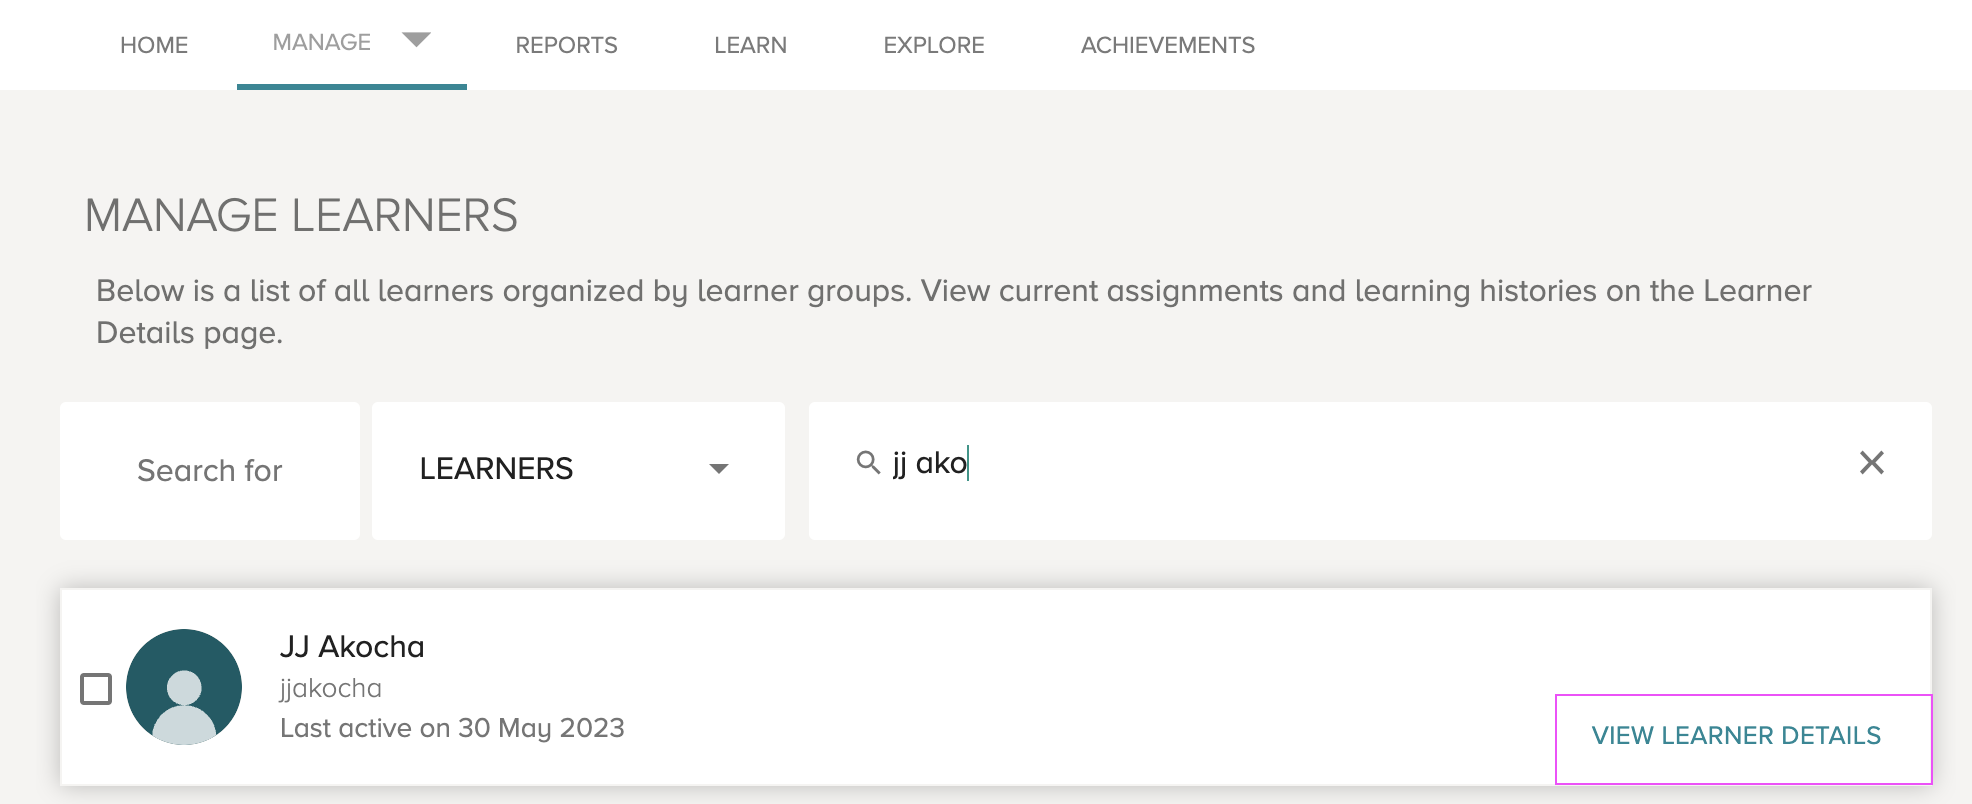Select the MANAGE tab label
The height and width of the screenshot is (804, 1972).
coord(322,42)
